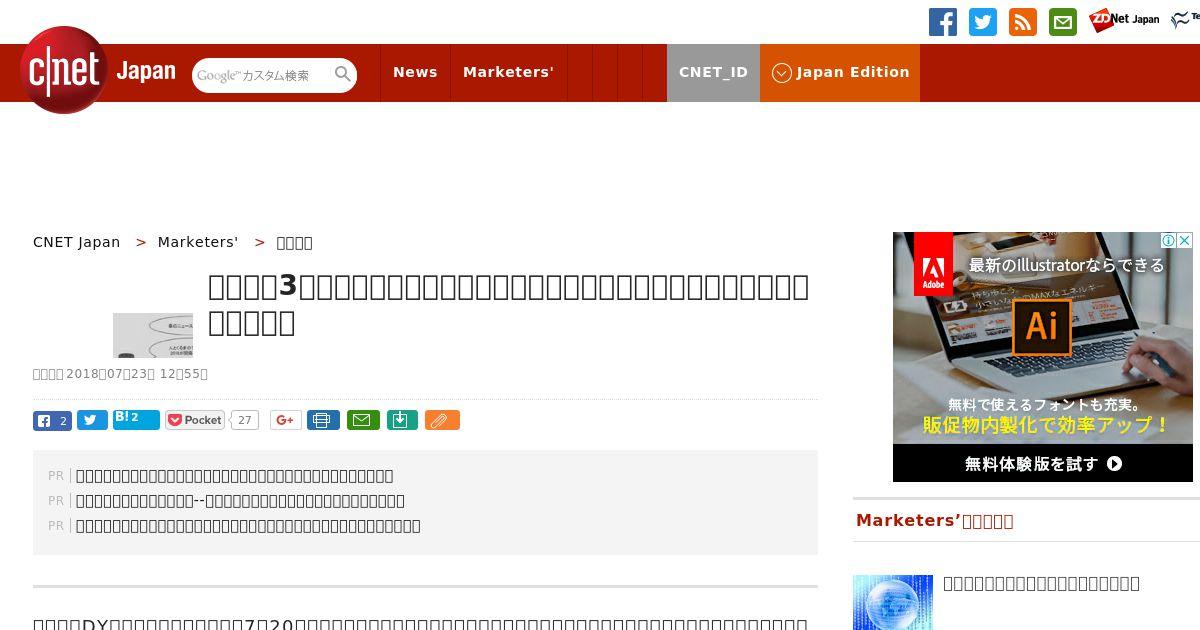Viewport: 1200px width, 630px height.
Task: Print the article with the blue printer icon
Action: point(323,420)
